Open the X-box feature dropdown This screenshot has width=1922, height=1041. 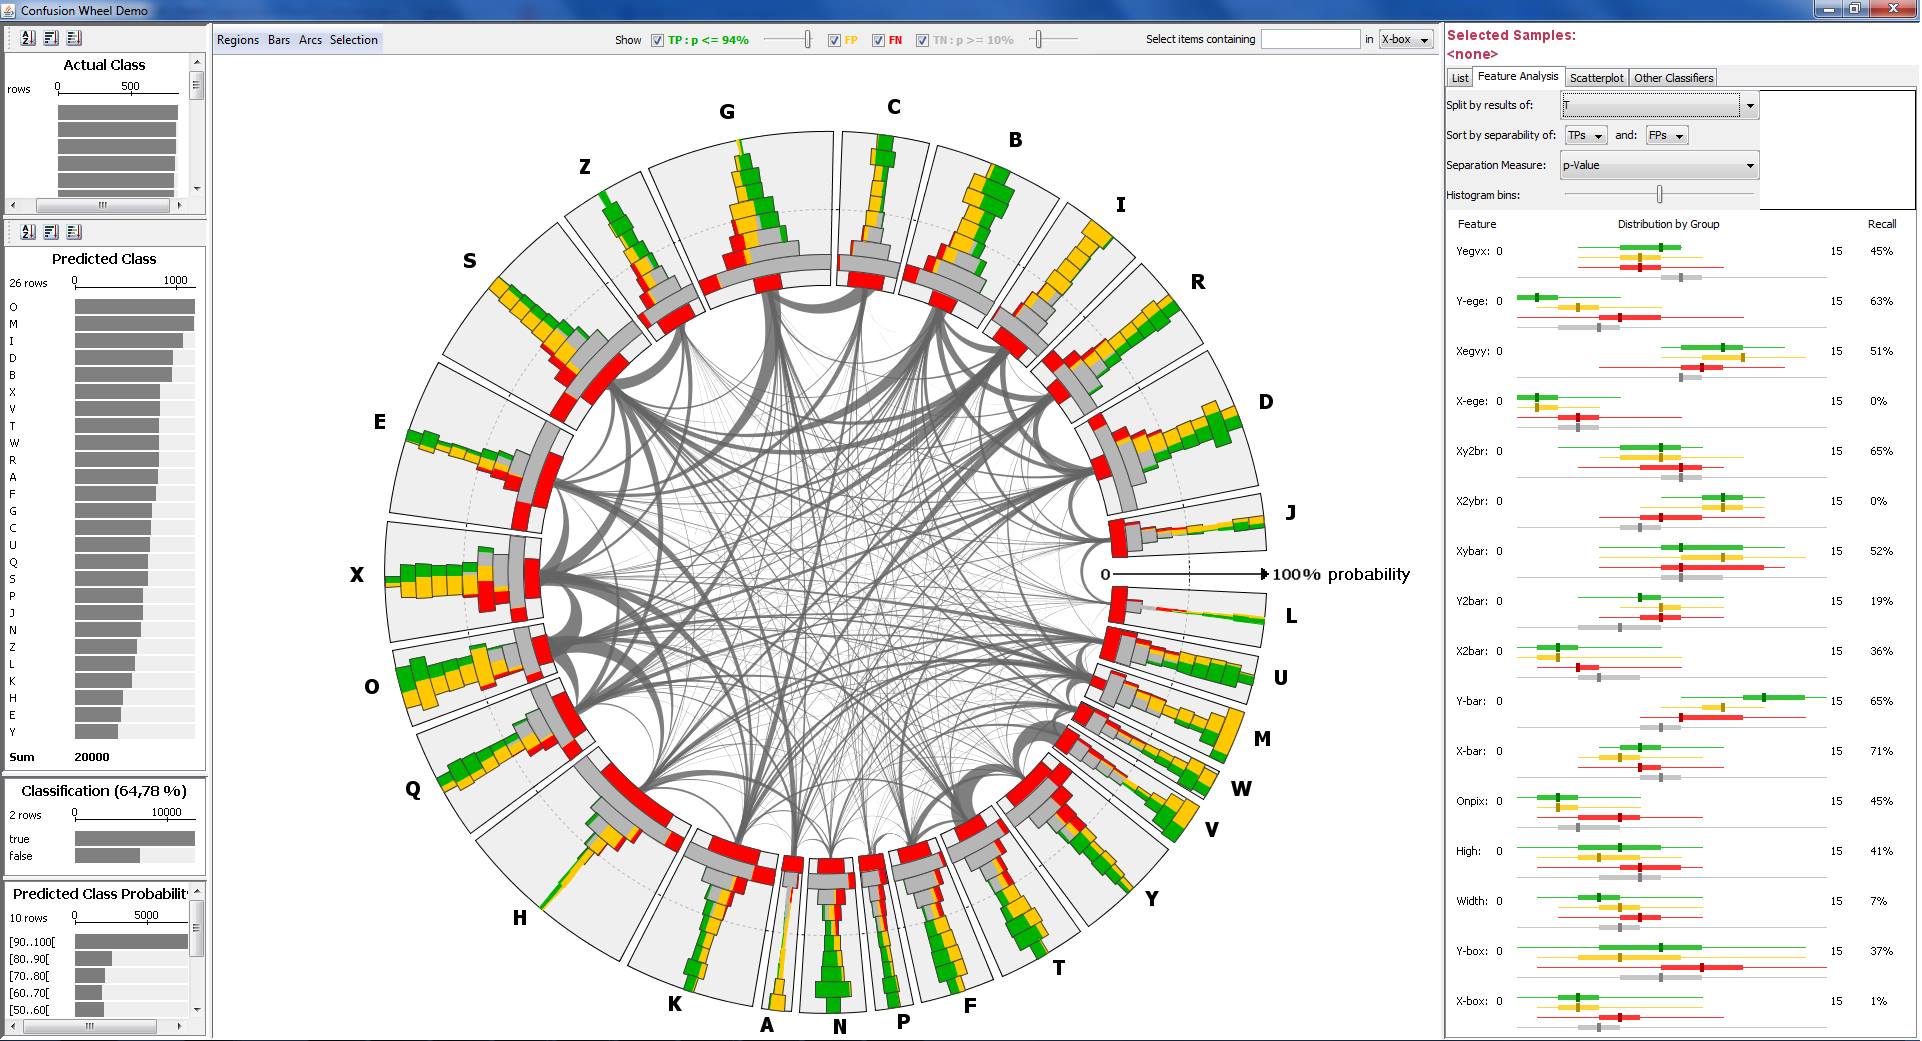tap(1405, 40)
